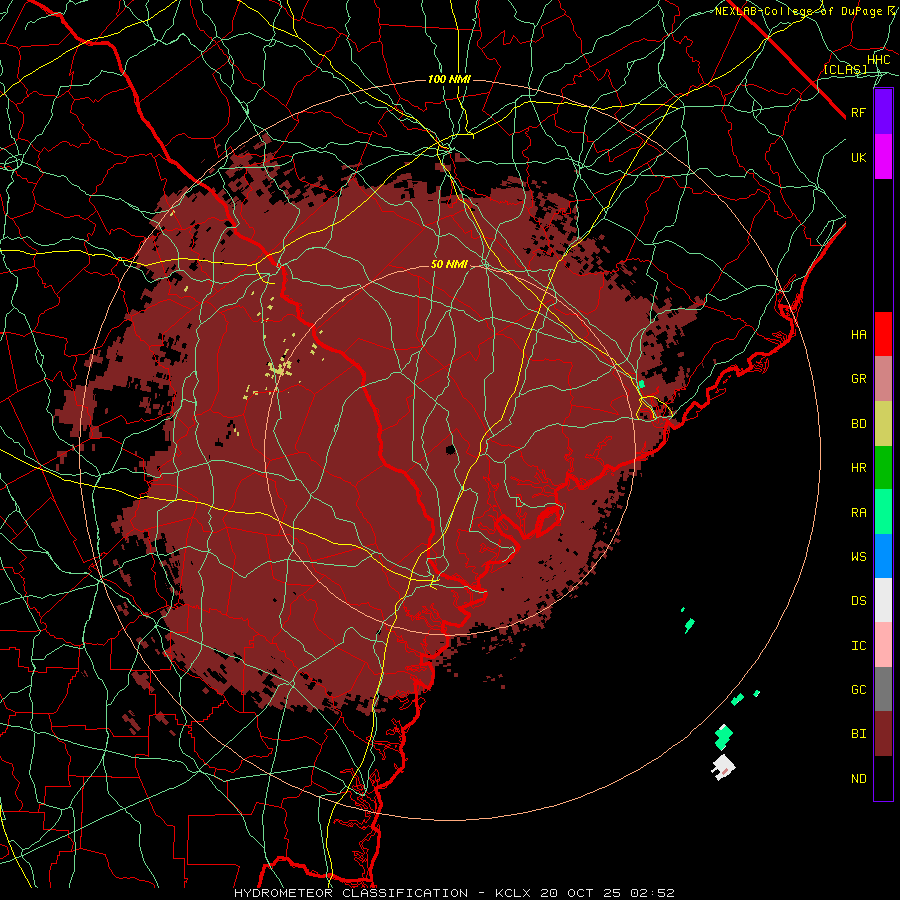The width and height of the screenshot is (900, 900).
Task: Click the ND legend label
Action: pos(858,779)
